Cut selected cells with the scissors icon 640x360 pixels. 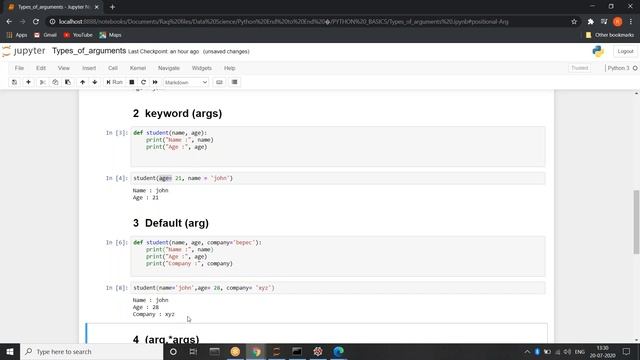pos(42,82)
